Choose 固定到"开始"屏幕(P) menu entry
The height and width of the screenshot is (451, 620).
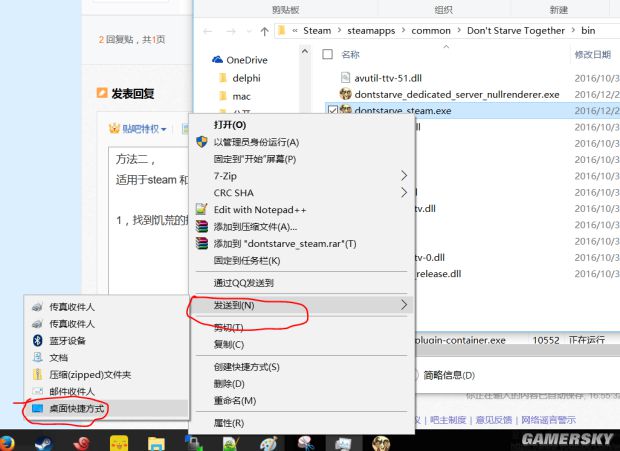point(302,159)
